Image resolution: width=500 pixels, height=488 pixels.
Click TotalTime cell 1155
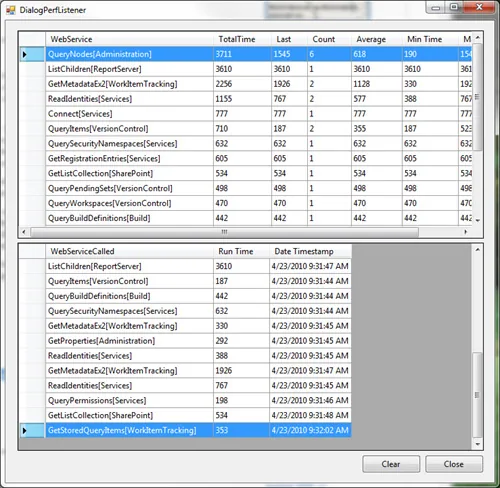point(242,99)
